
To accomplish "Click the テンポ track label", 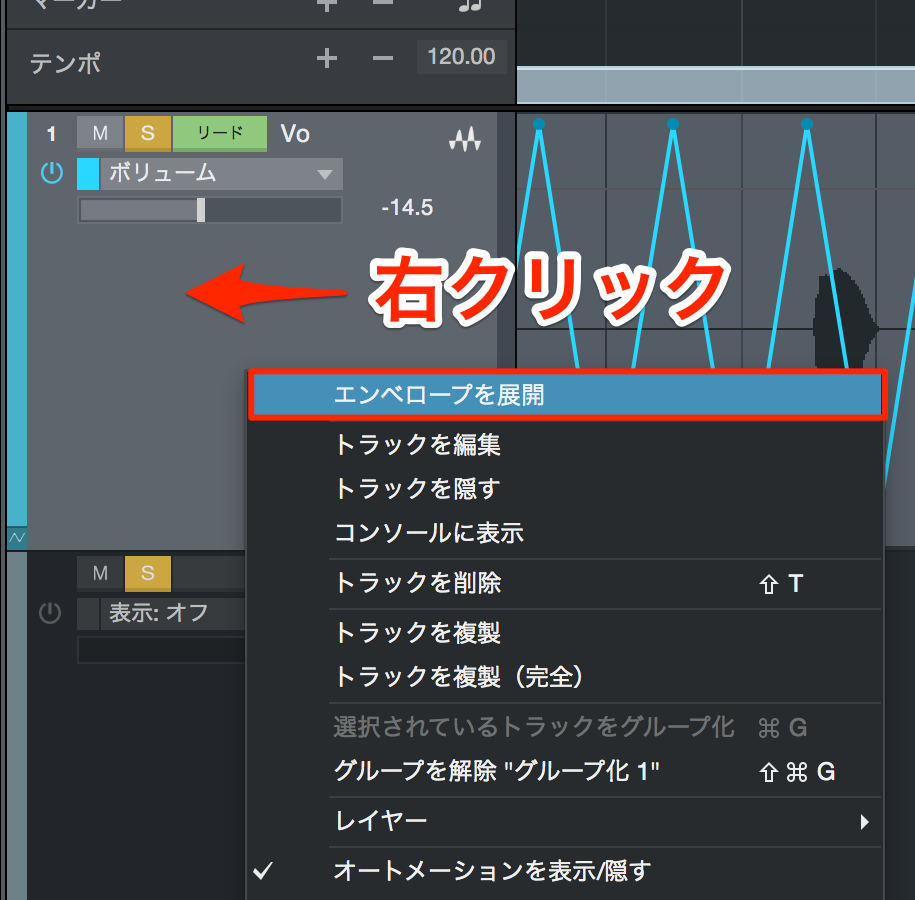I will (65, 63).
